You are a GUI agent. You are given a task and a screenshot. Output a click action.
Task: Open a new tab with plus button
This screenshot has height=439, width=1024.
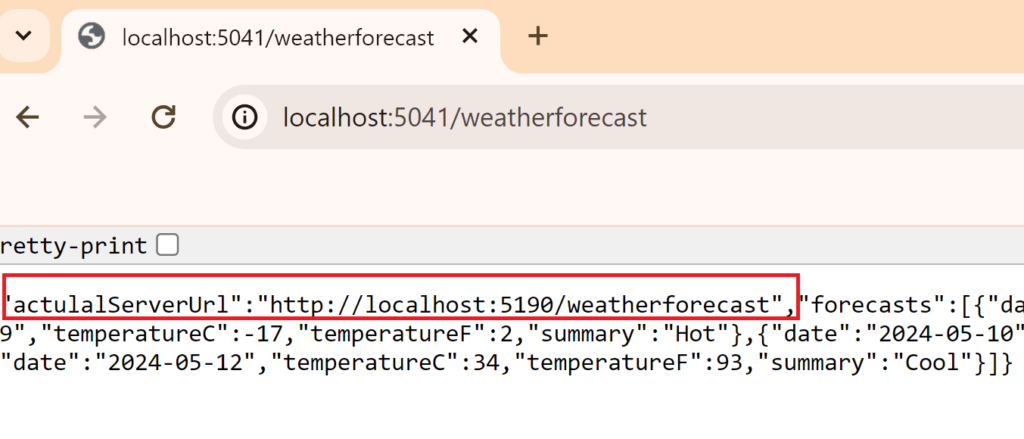(x=538, y=36)
